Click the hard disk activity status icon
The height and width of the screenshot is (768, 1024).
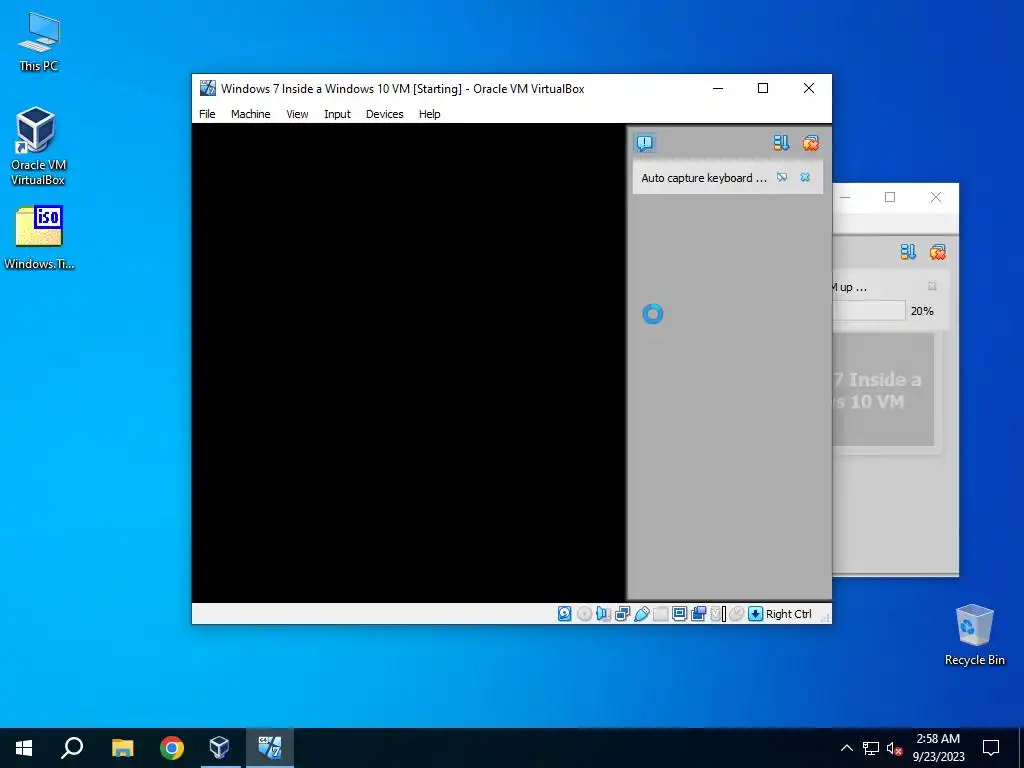click(x=564, y=613)
